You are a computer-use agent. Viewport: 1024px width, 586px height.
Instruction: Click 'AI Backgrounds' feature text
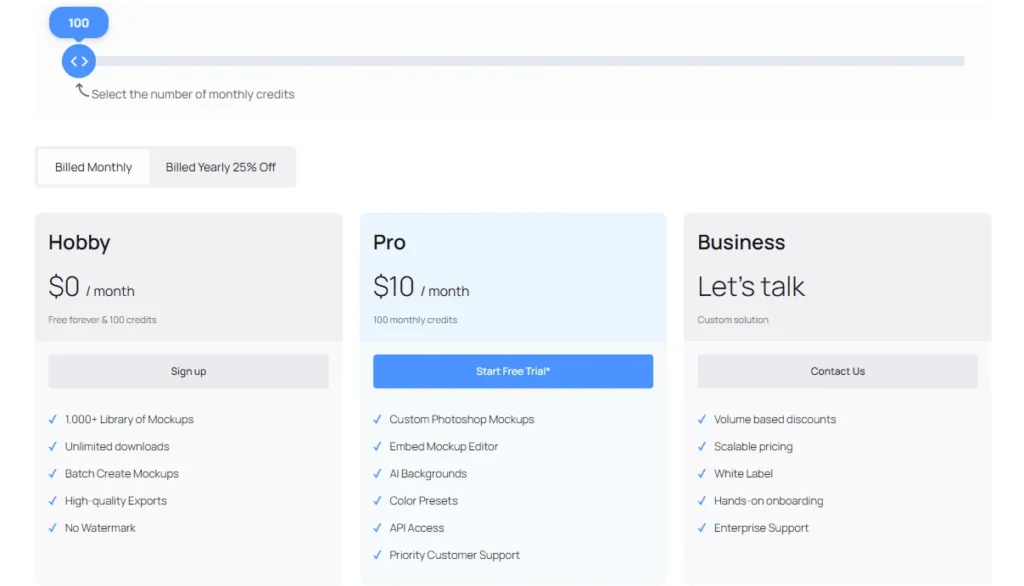[x=428, y=474]
